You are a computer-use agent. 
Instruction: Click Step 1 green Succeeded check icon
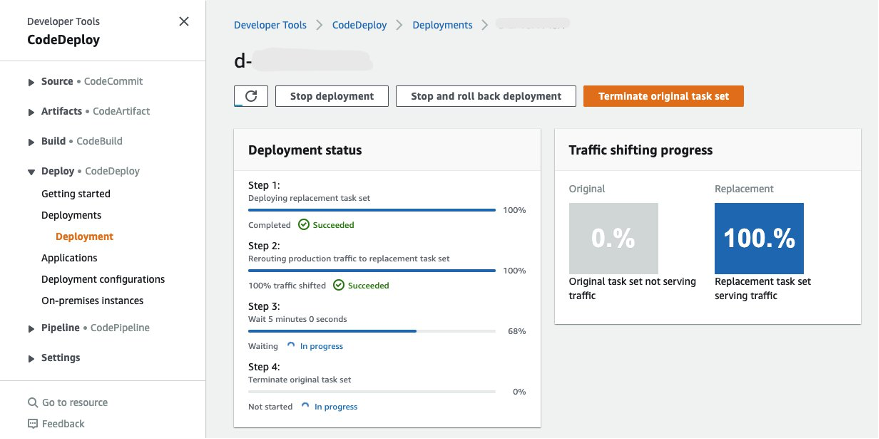304,225
